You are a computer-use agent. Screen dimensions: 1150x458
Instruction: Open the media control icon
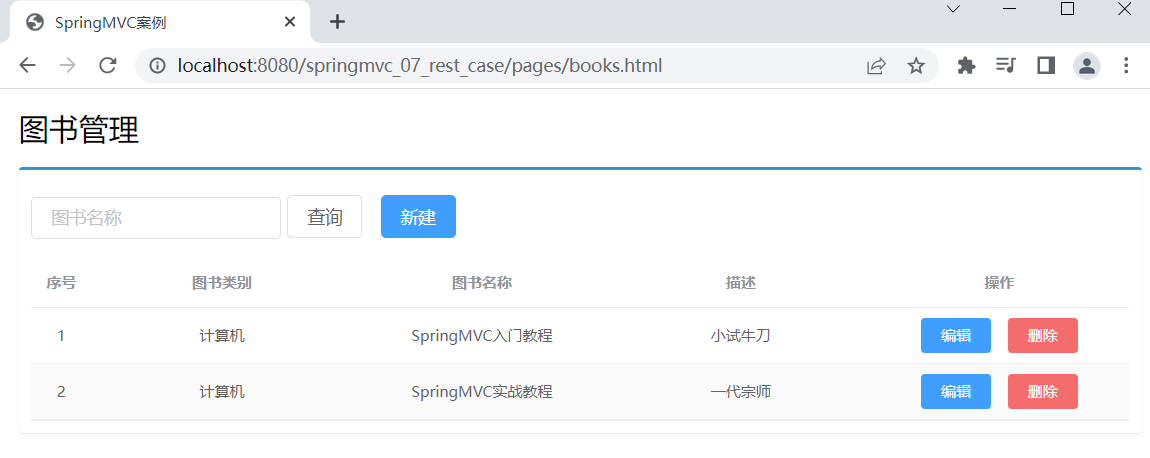coord(1006,66)
